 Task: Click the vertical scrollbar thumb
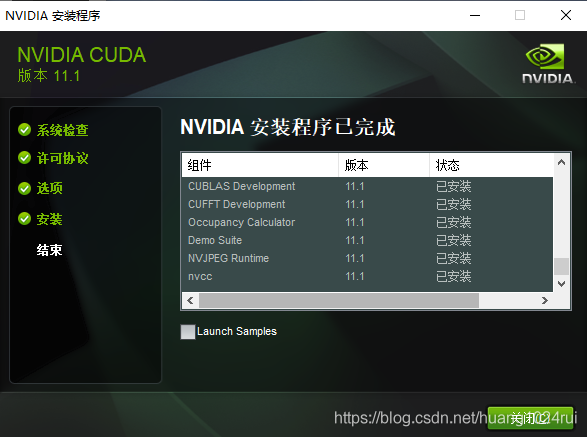coord(561,266)
